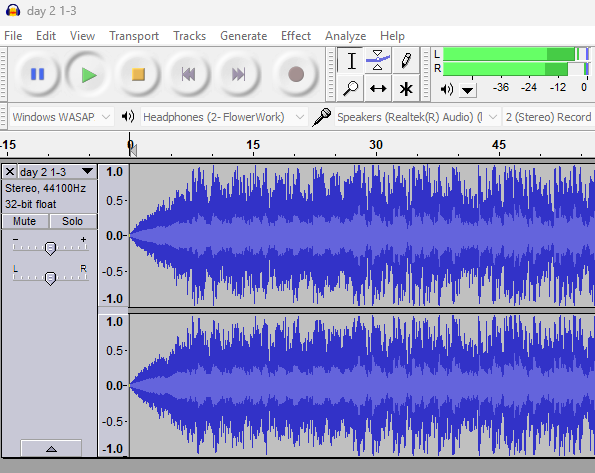
Task: Click the left channel playback level meter
Action: (516, 54)
